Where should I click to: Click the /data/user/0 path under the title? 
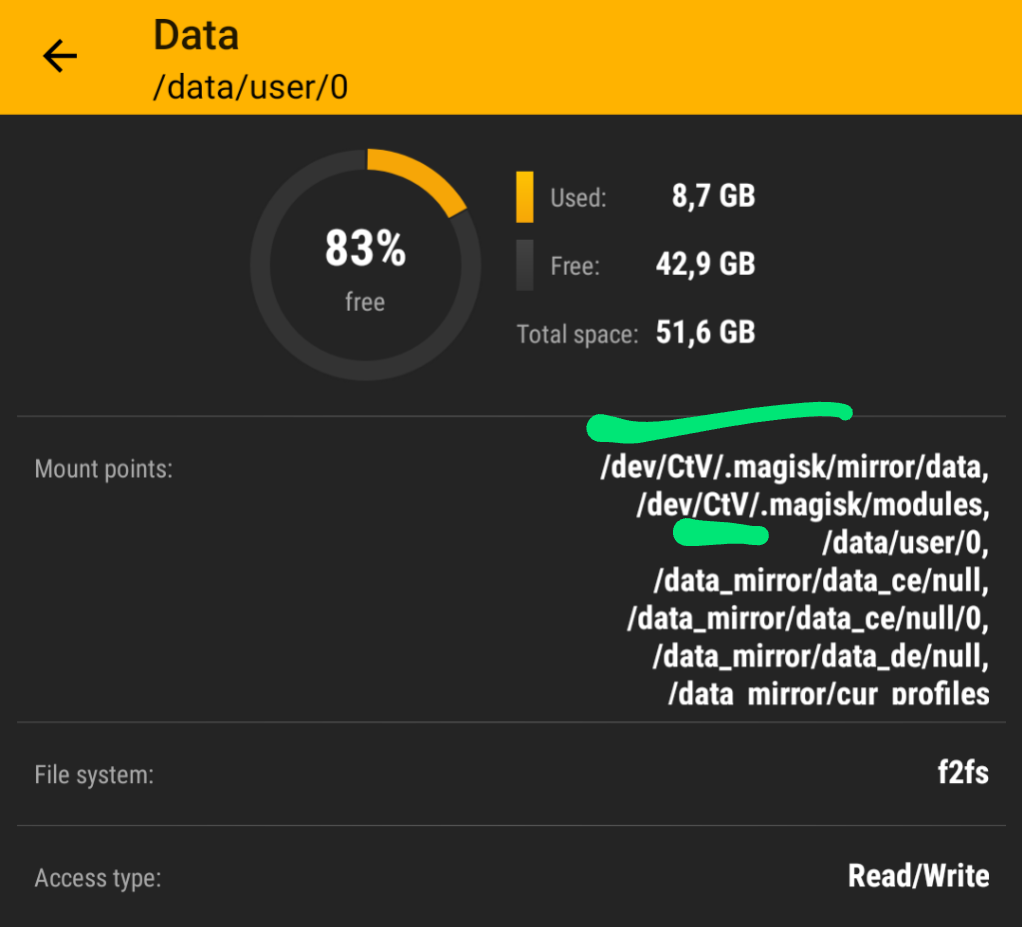tap(250, 88)
